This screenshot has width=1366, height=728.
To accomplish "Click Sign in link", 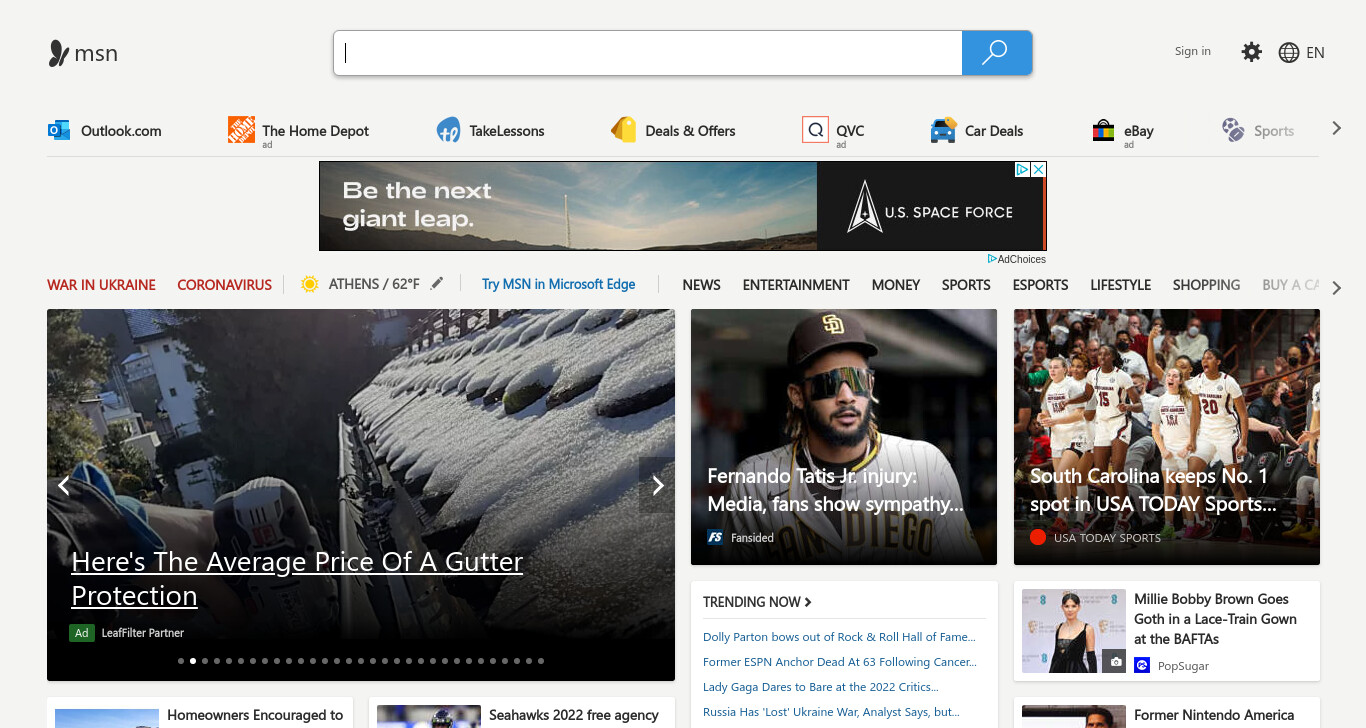I will pos(1192,51).
